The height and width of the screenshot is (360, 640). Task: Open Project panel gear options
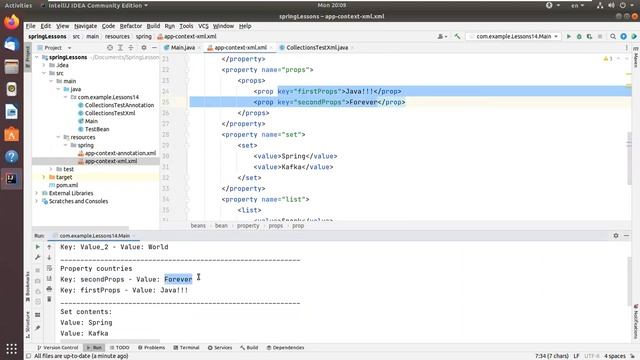[144, 48]
